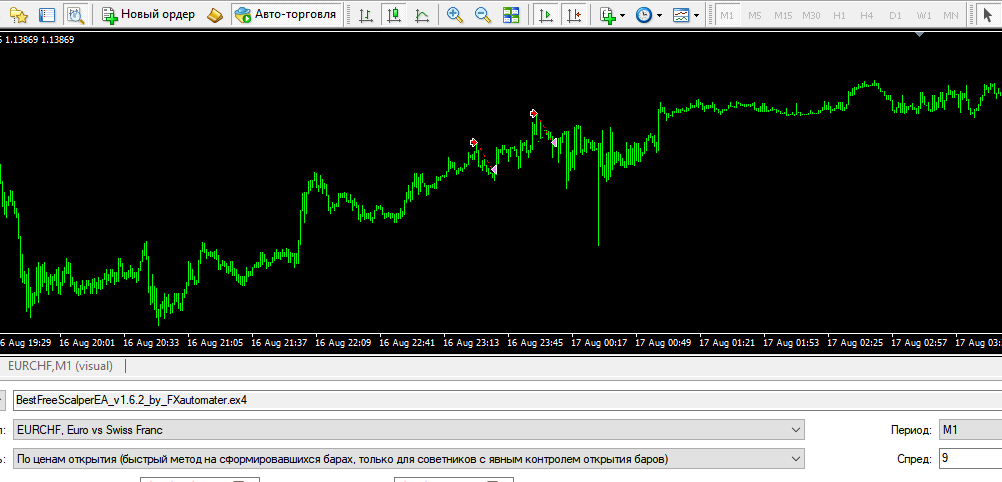Click the Новый ордер button
Image resolution: width=1002 pixels, height=482 pixels.
click(148, 15)
